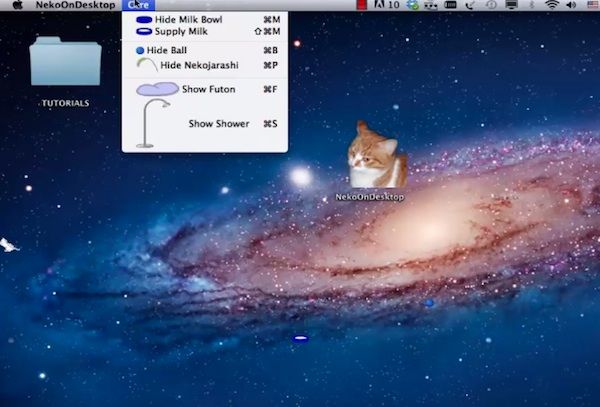
Task: Close the open Care menu
Action: (x=139, y=5)
